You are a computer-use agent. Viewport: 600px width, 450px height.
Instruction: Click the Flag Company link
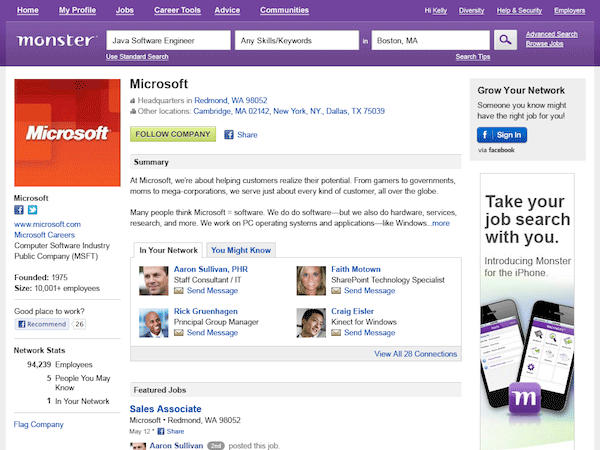click(x=39, y=424)
